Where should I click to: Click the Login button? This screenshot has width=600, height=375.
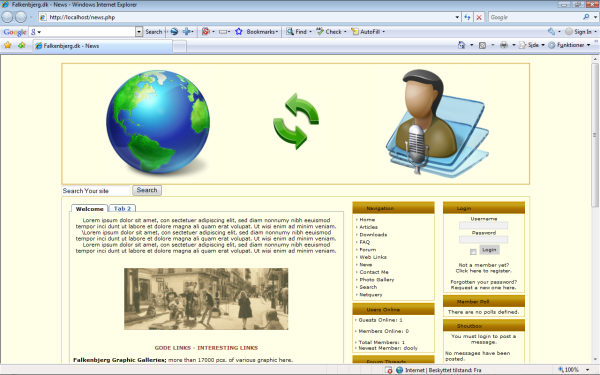489,250
